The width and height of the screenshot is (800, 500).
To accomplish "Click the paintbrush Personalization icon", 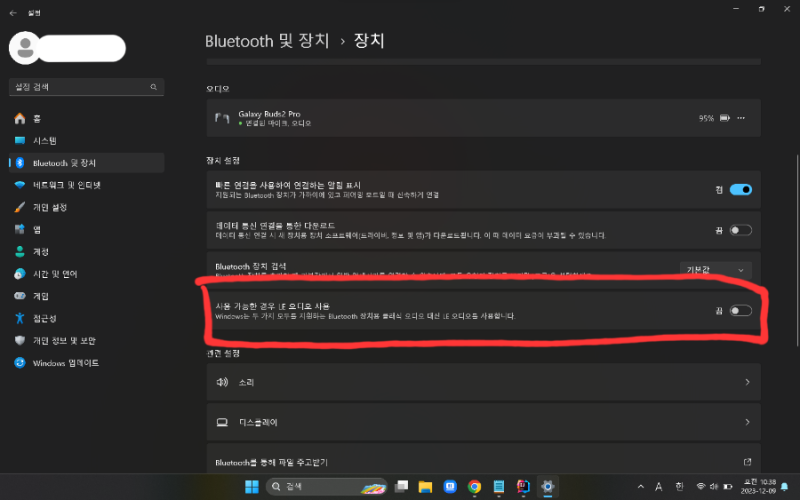I will click(x=20, y=207).
